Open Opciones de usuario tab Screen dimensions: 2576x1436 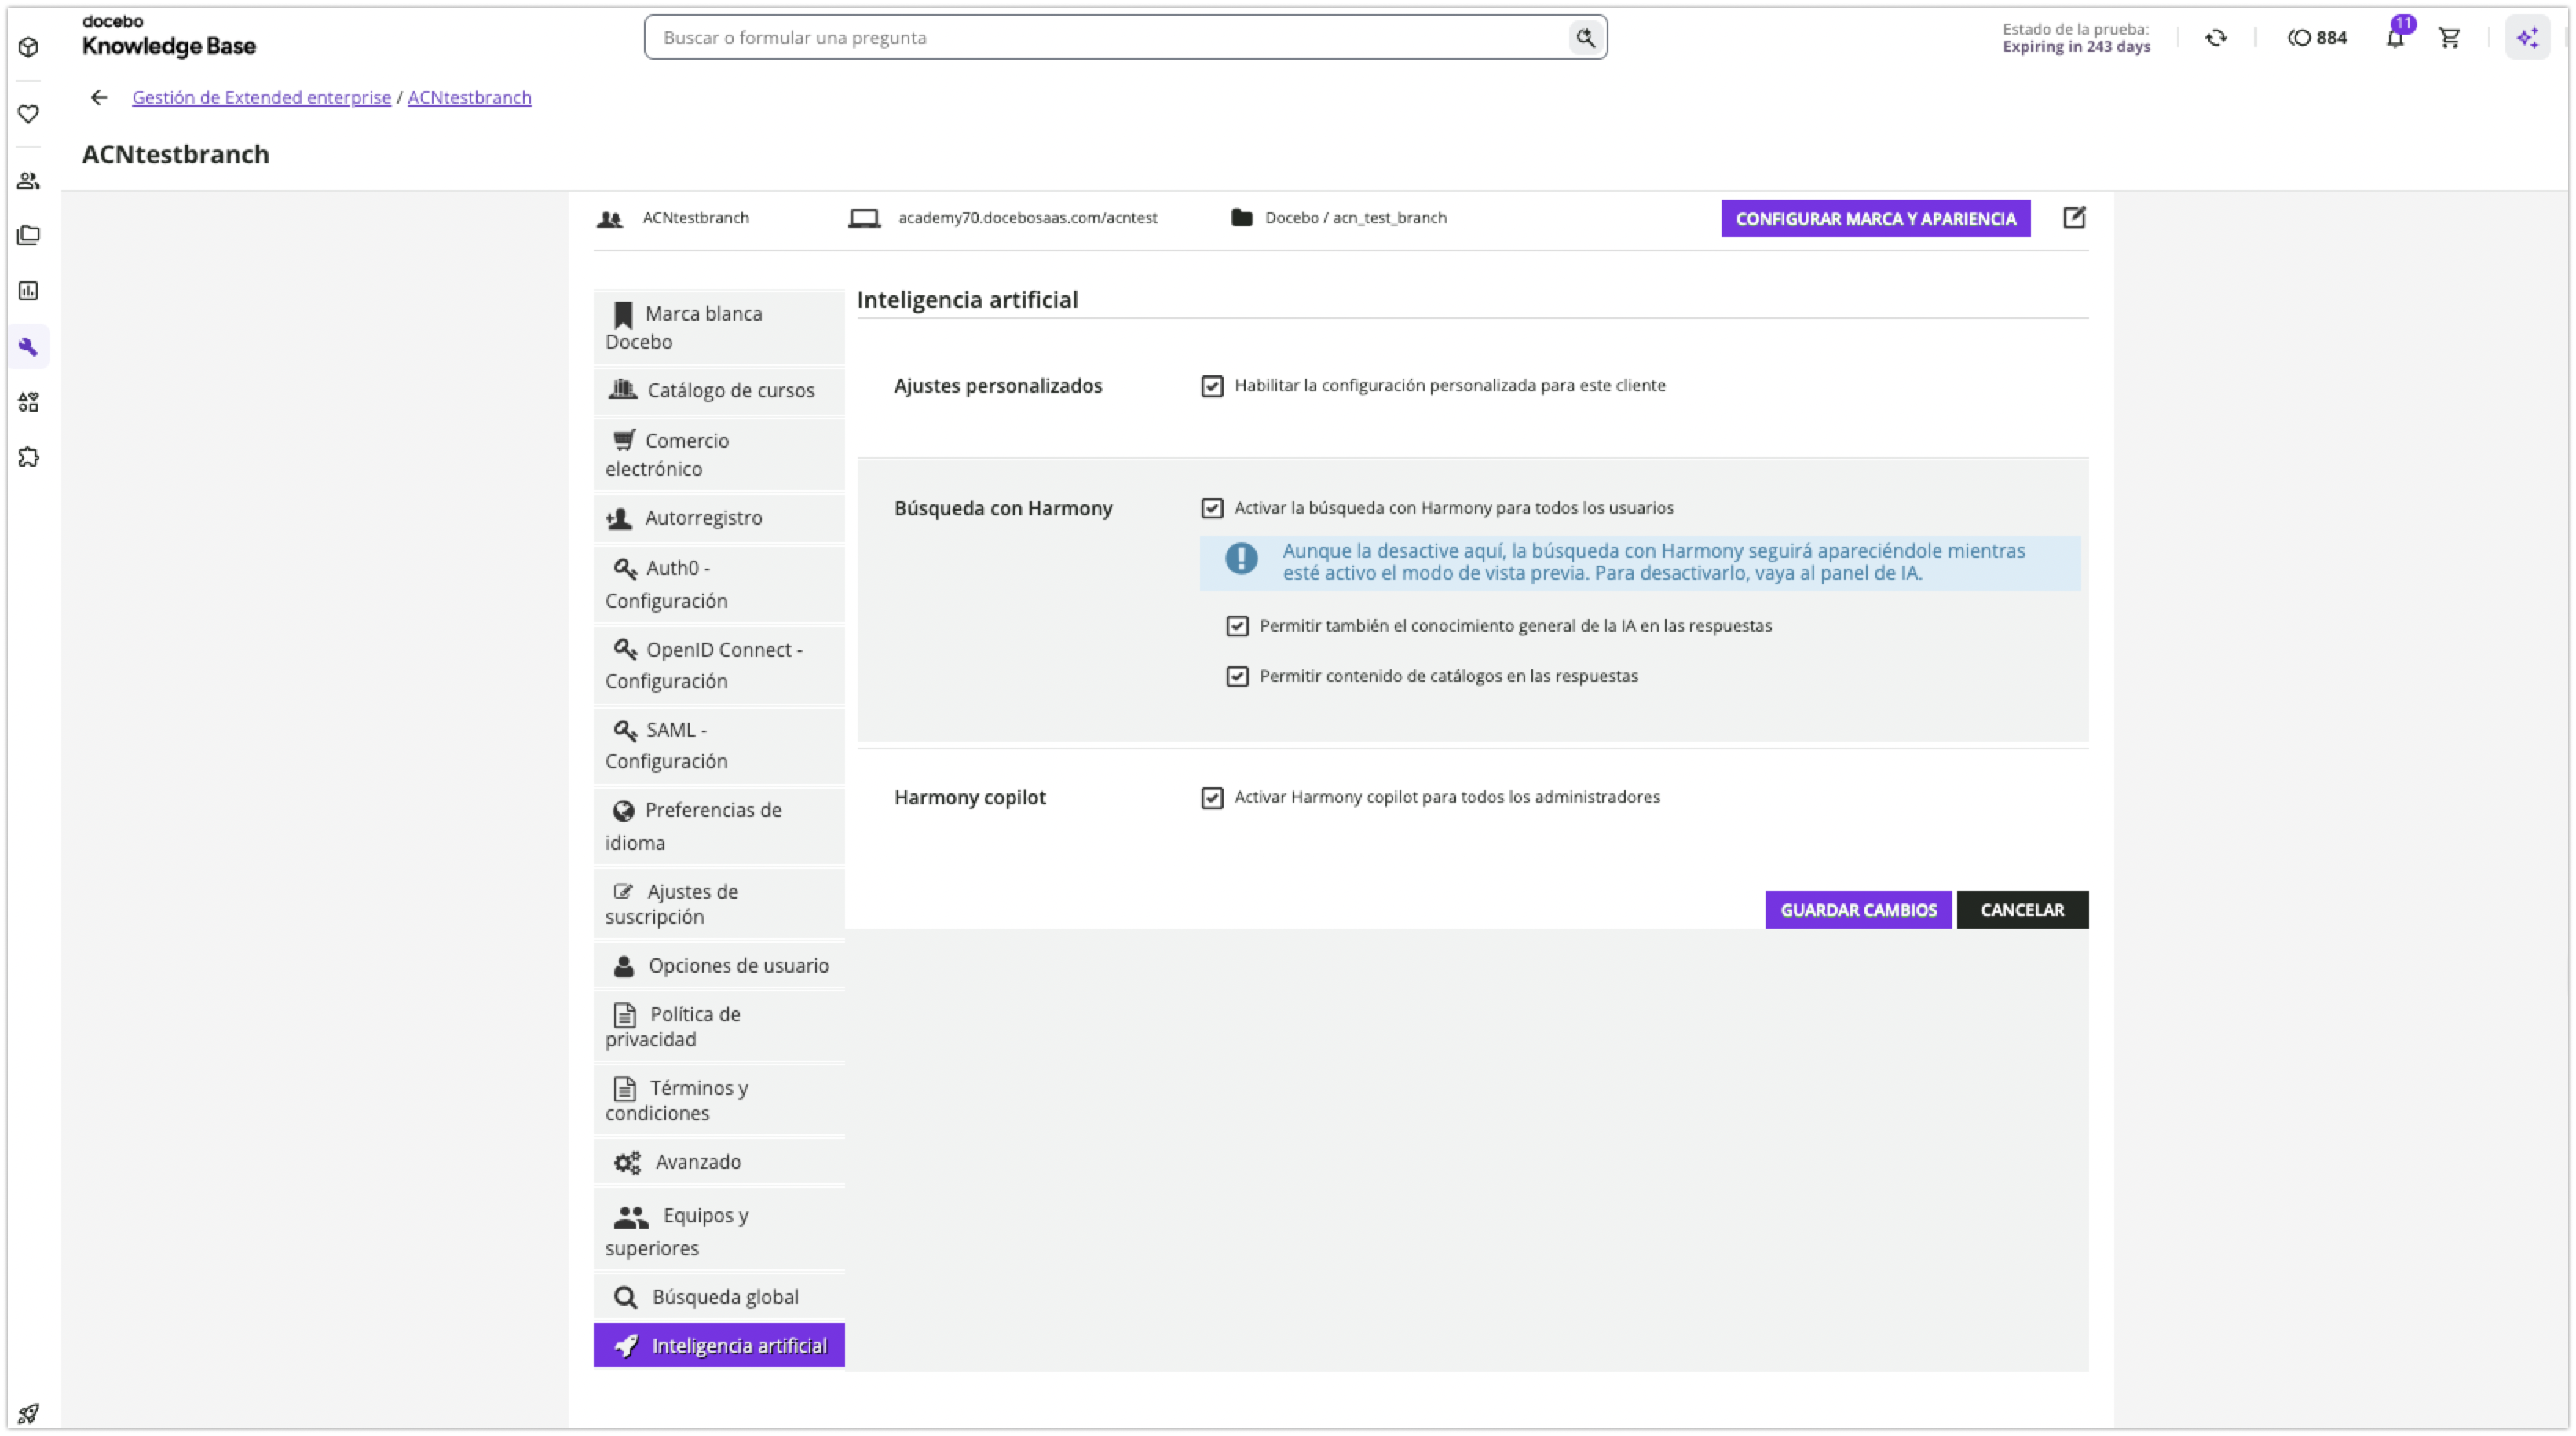718,966
